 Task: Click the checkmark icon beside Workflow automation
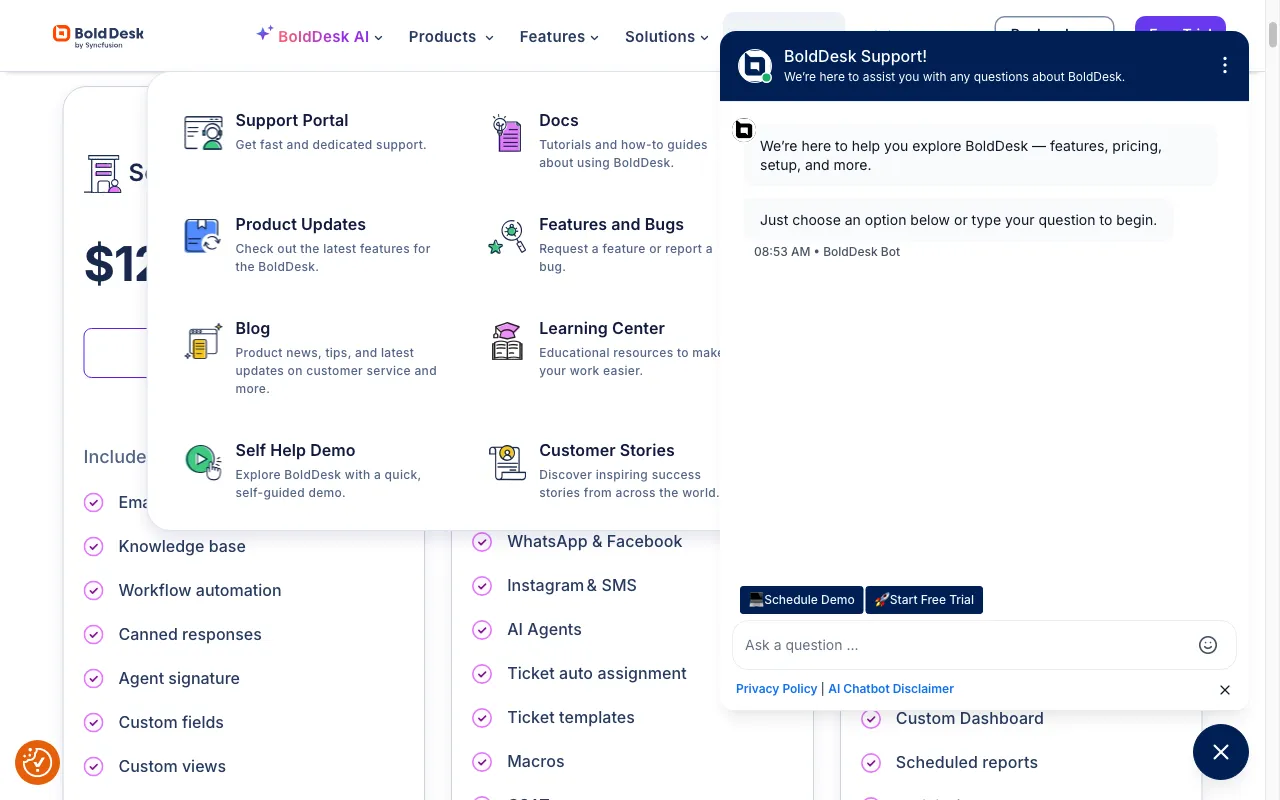coord(94,590)
